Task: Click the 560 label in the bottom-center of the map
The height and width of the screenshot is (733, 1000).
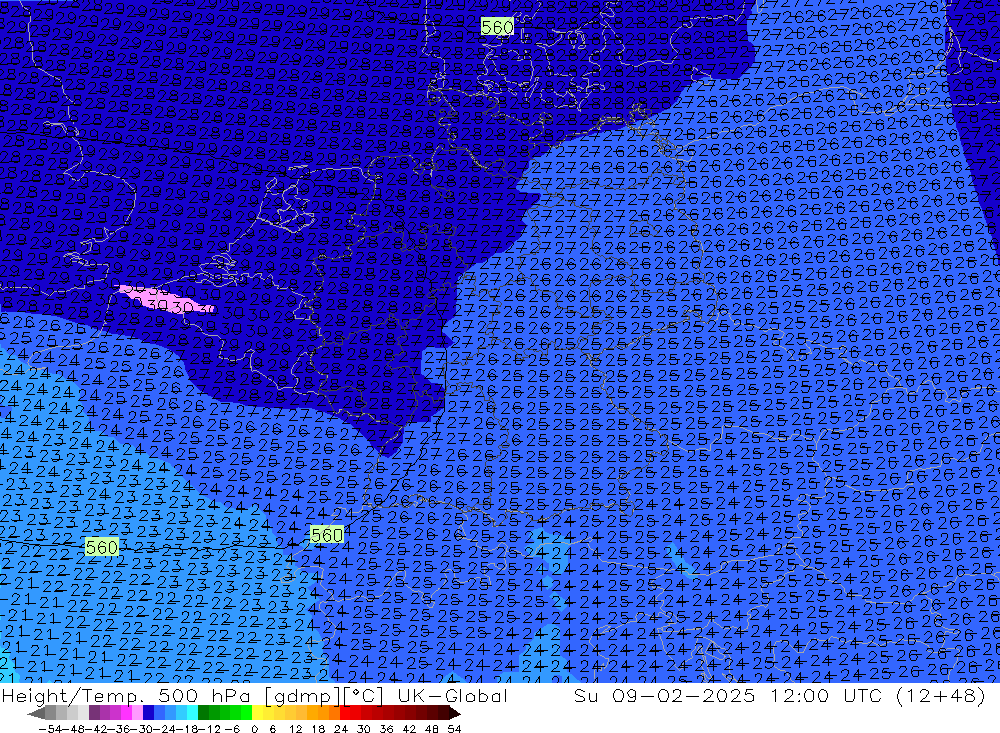Action: [327, 535]
